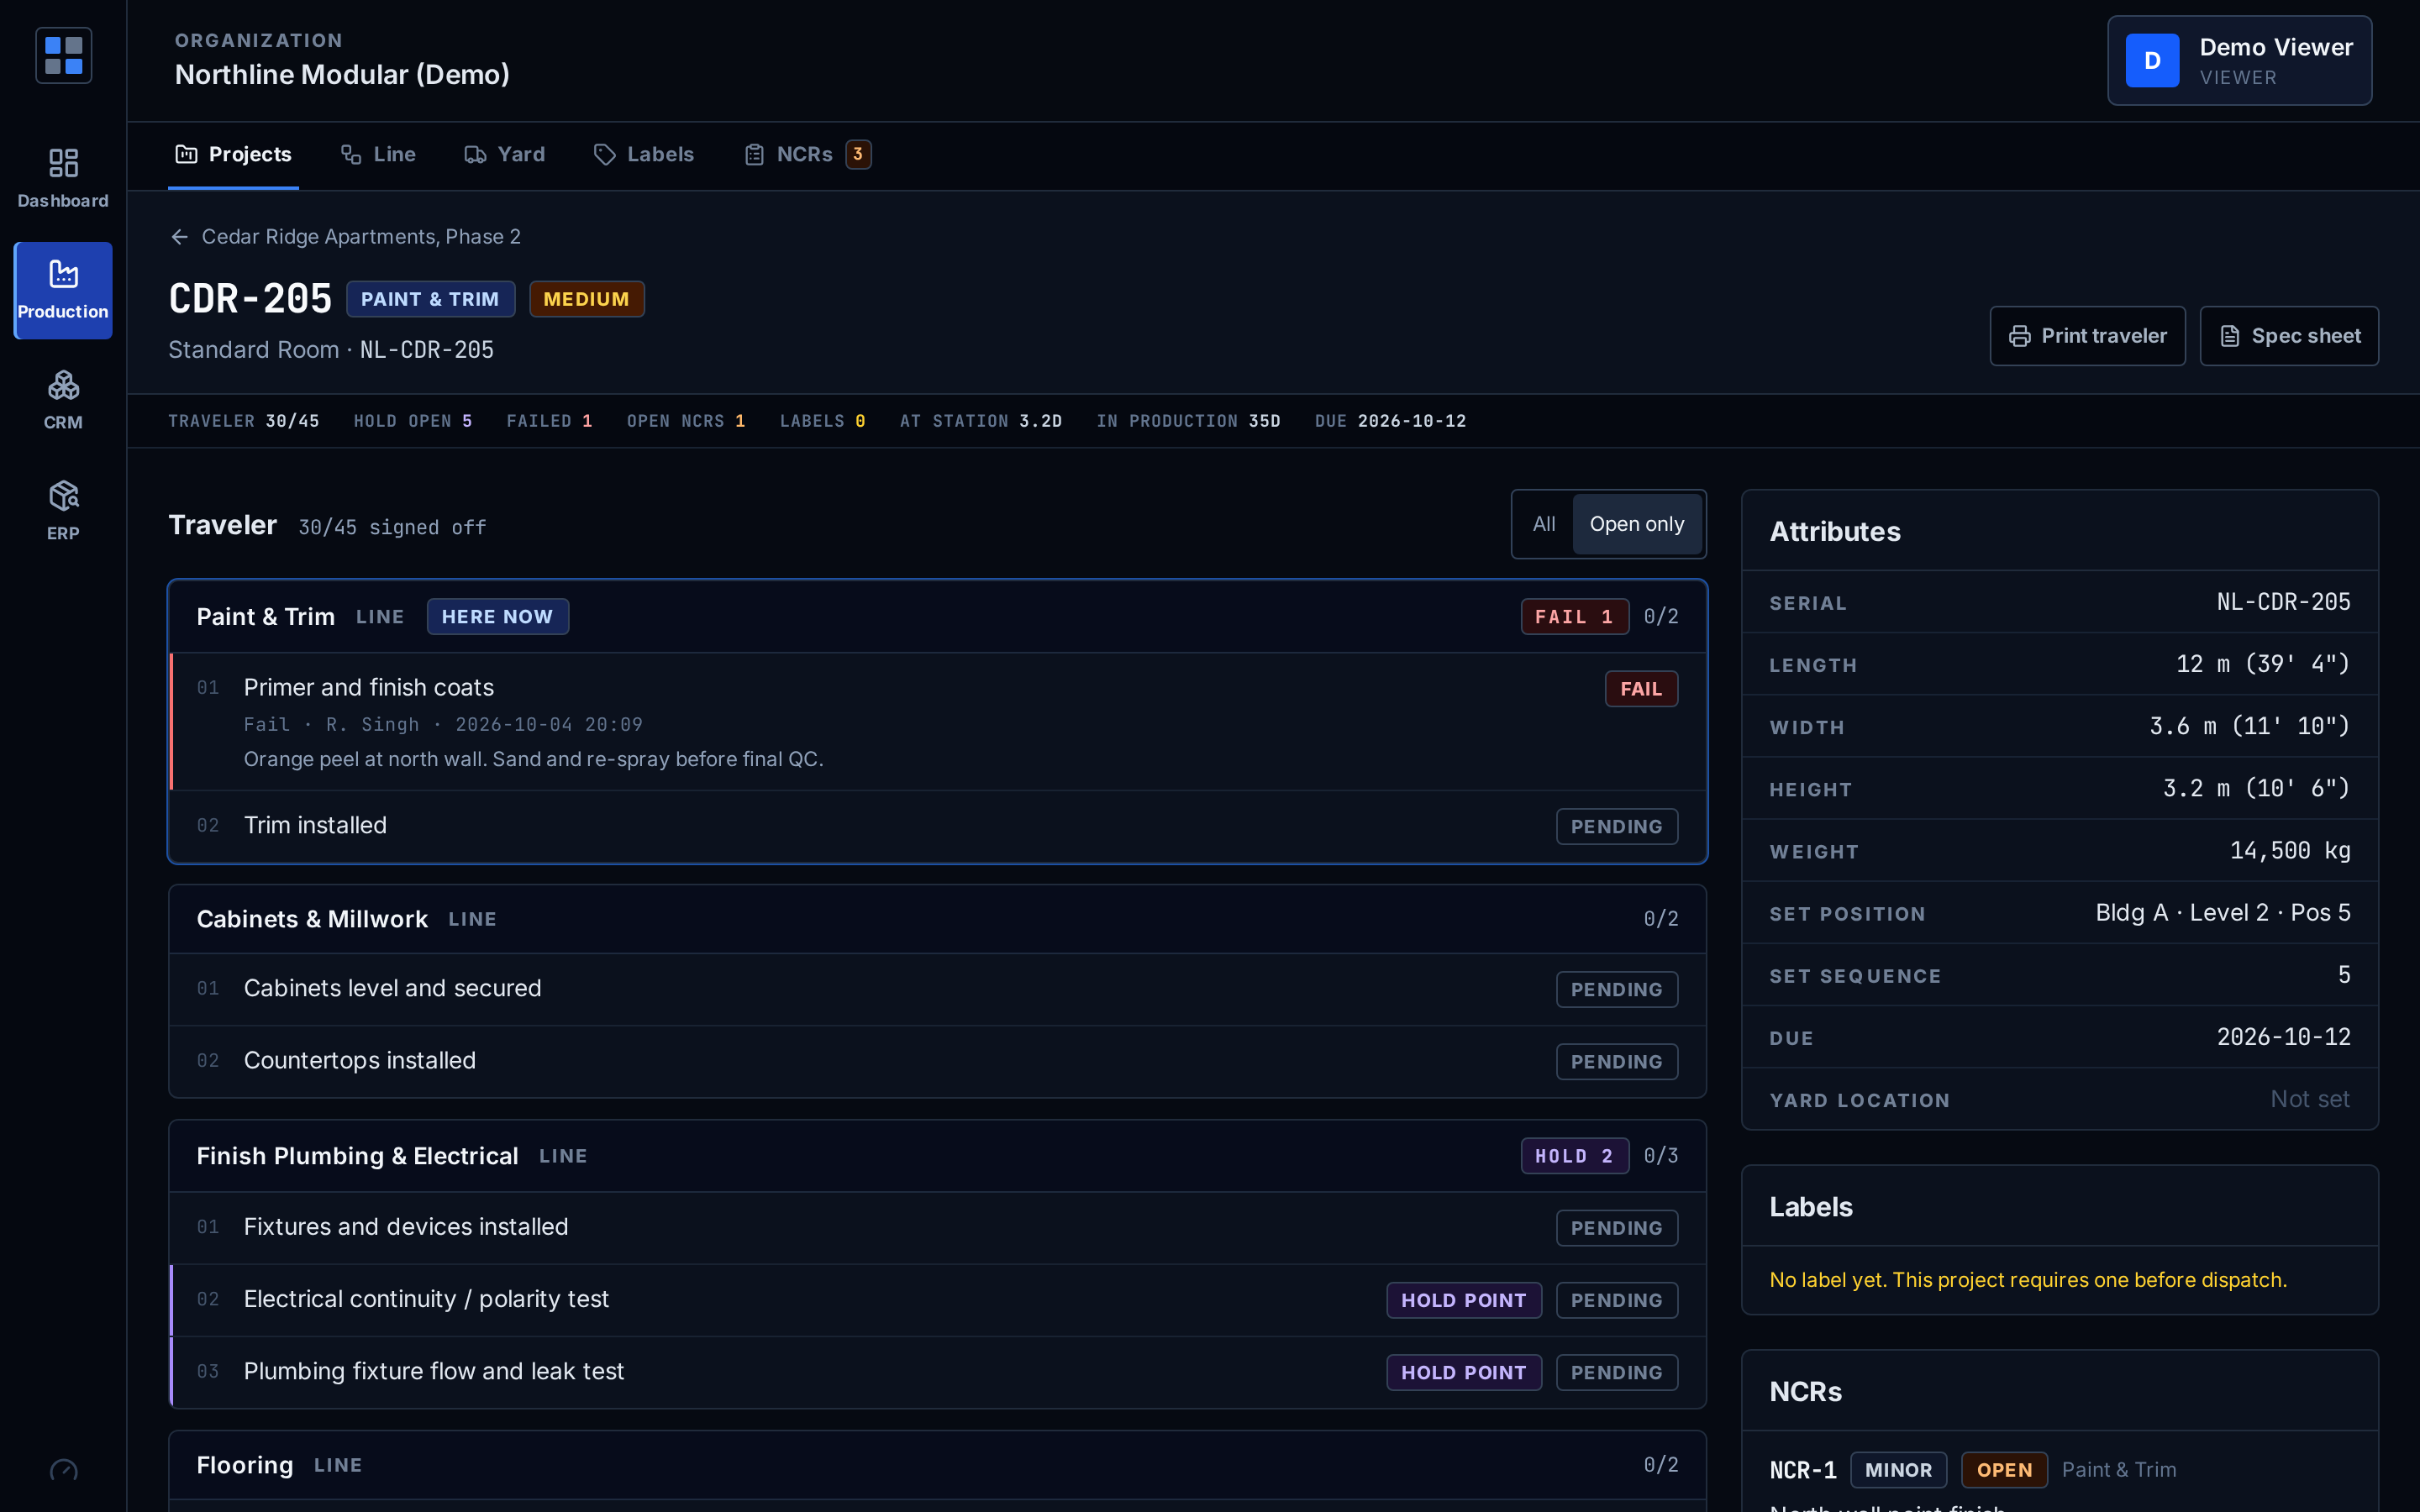Click HOLD POINT badge on Electrical continuity test
Image resolution: width=2420 pixels, height=1512 pixels.
[1463, 1301]
